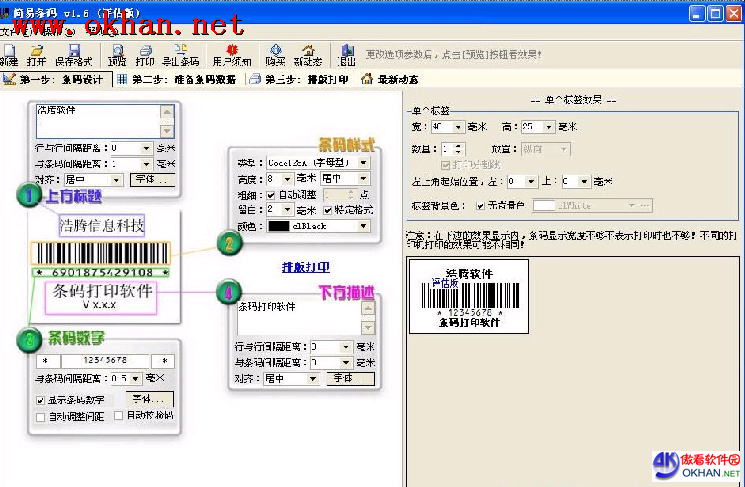Image resolution: width=745 pixels, height=487 pixels.
Task: Open the 上 start position dropdown
Action: [x=584, y=181]
